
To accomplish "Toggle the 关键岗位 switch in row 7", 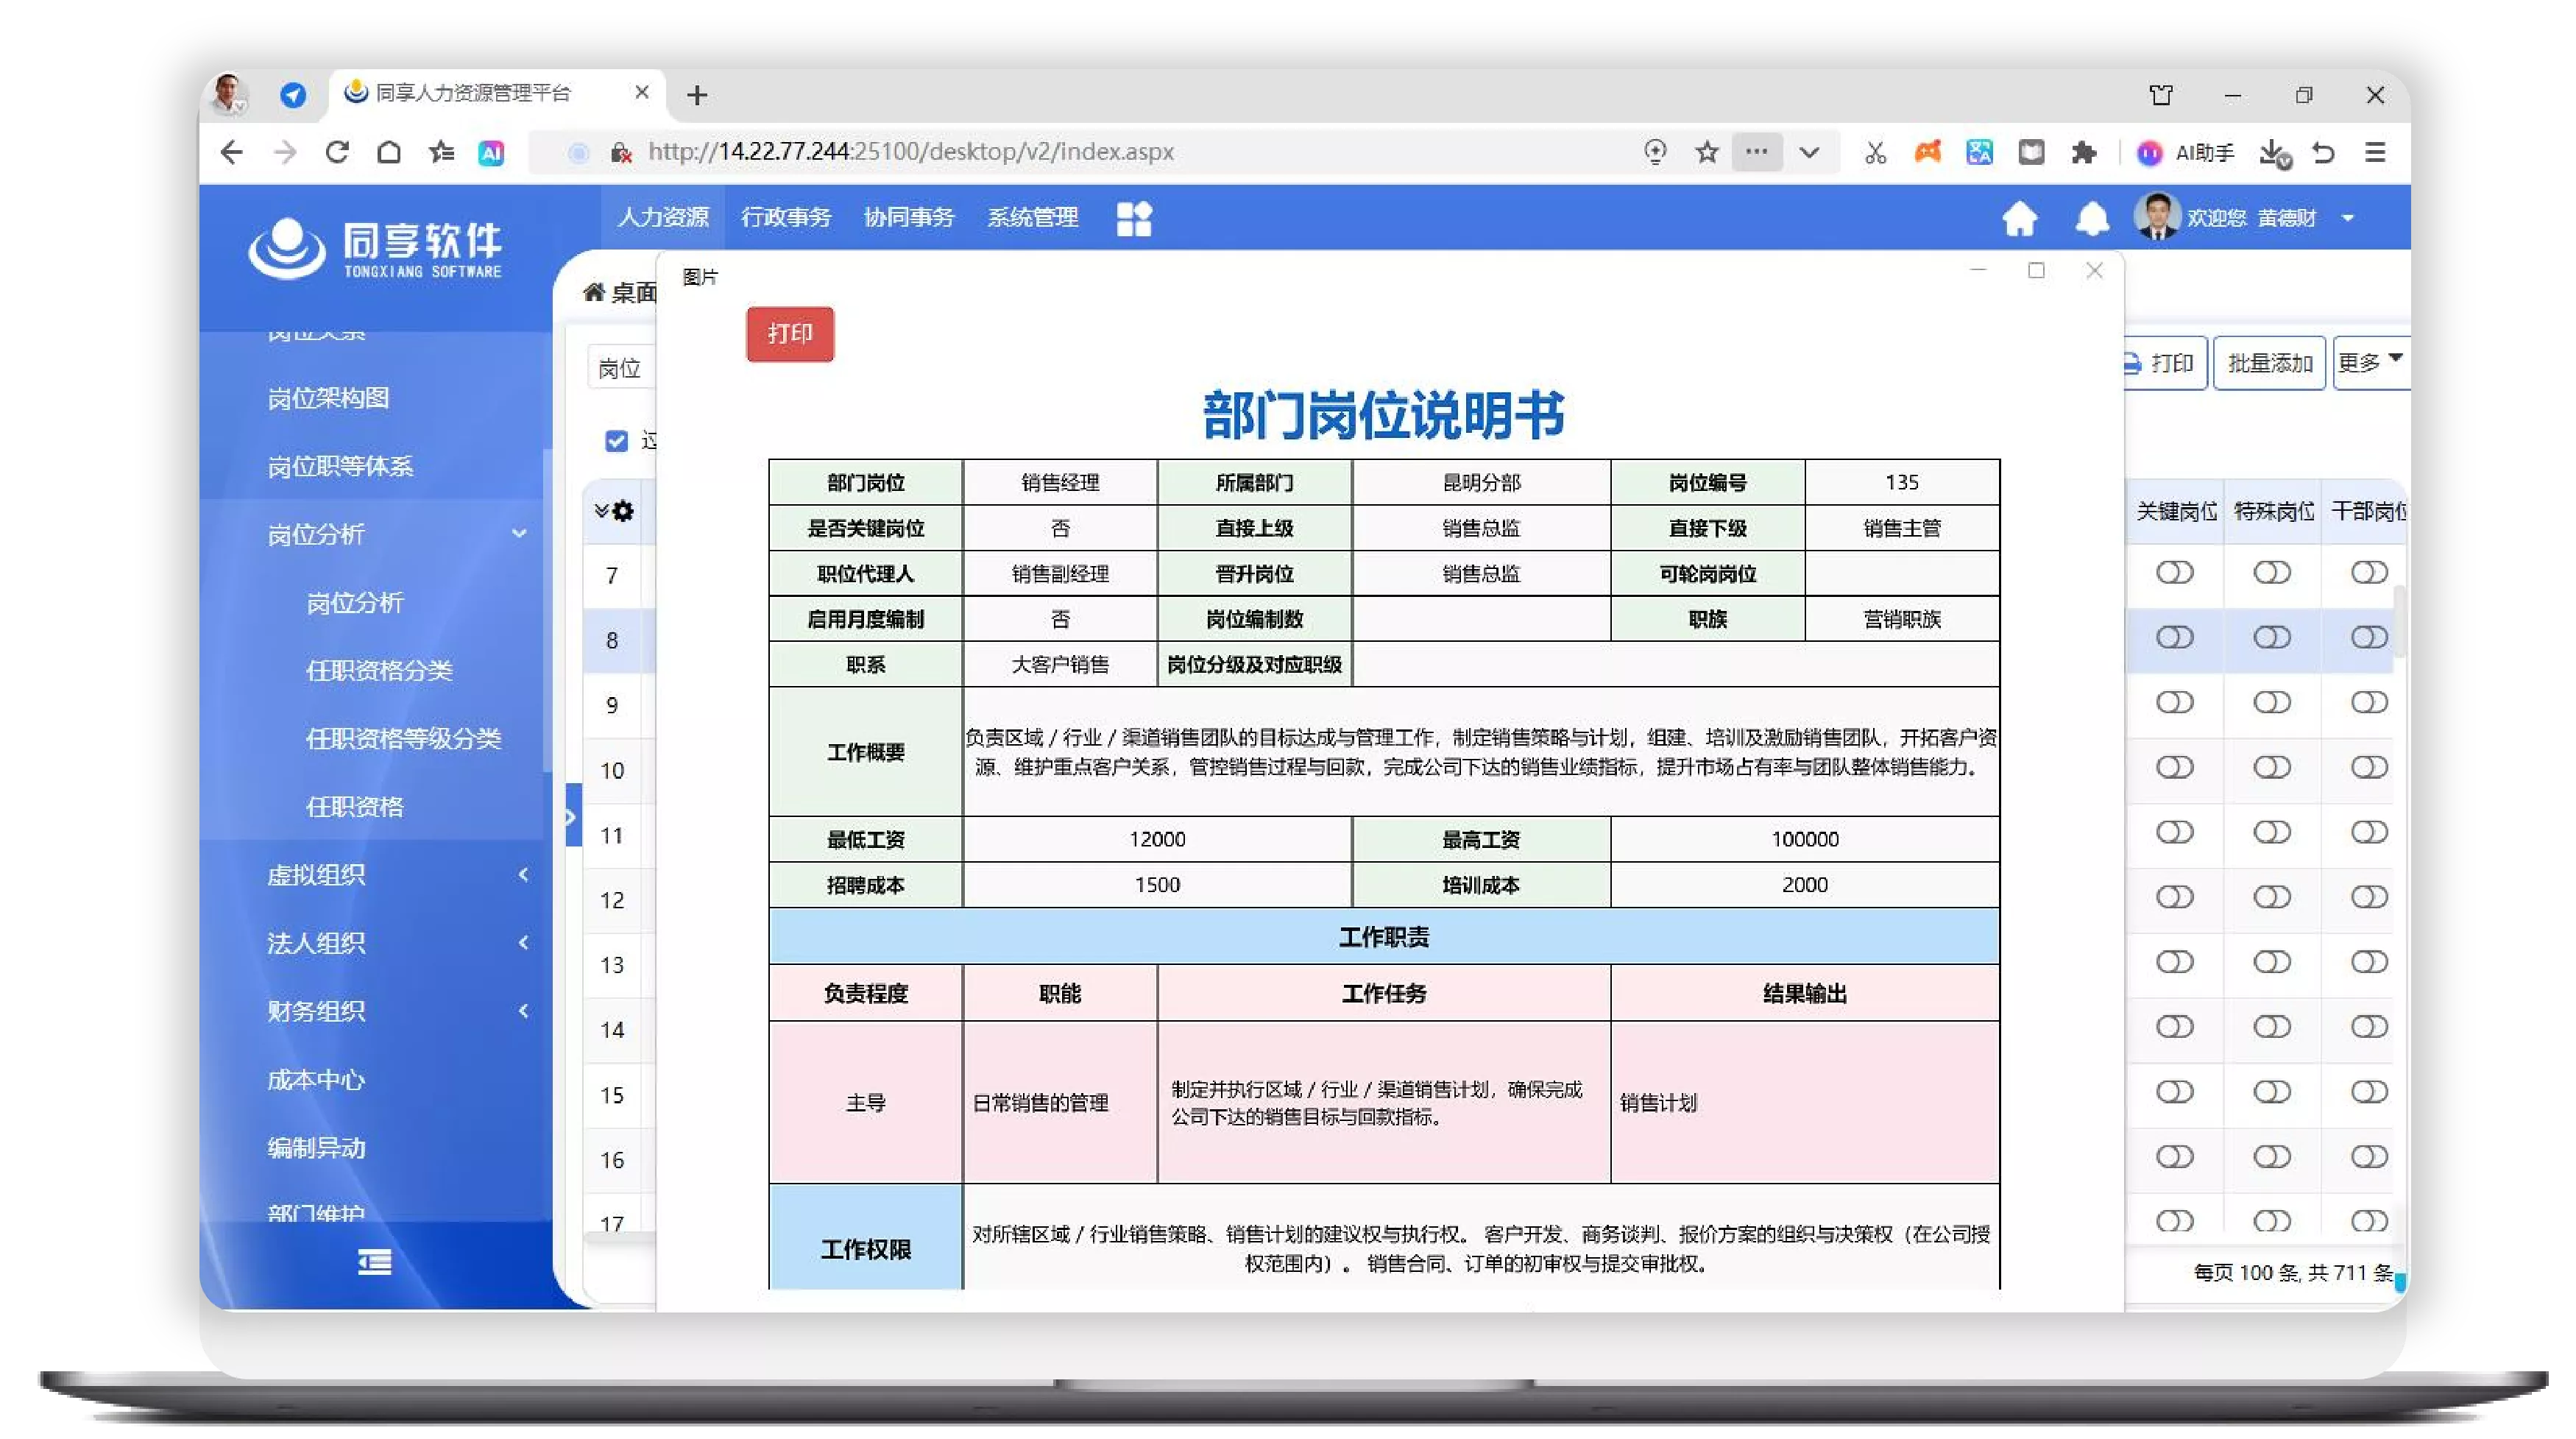I will click(x=2175, y=572).
